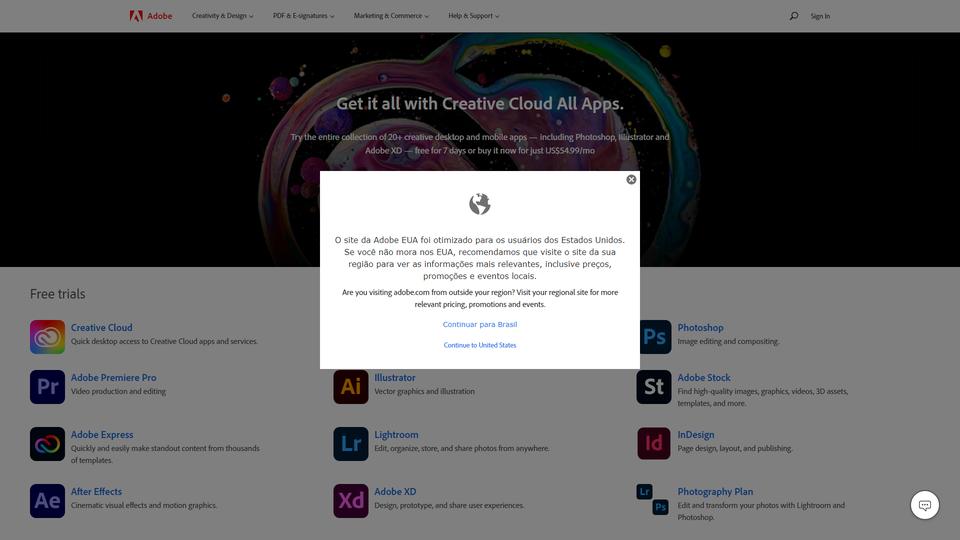Click the Photography Plan Lr/Ps icon
960x540 pixels.
pos(653,500)
